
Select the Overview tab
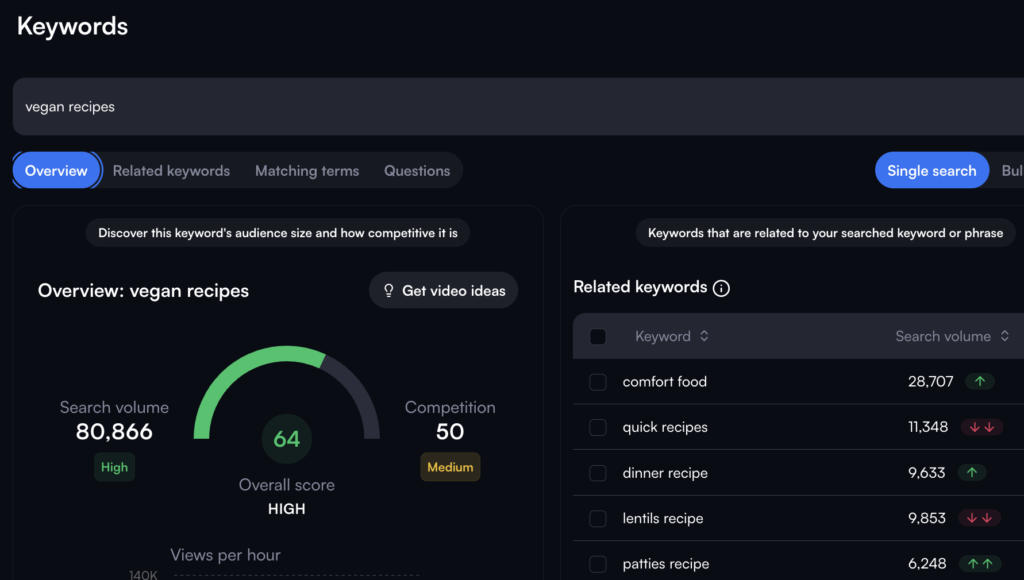click(56, 170)
